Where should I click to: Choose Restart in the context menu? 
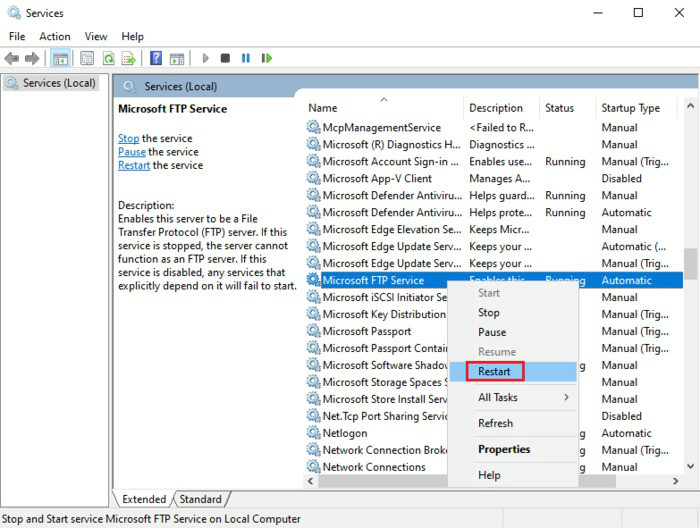click(x=494, y=371)
